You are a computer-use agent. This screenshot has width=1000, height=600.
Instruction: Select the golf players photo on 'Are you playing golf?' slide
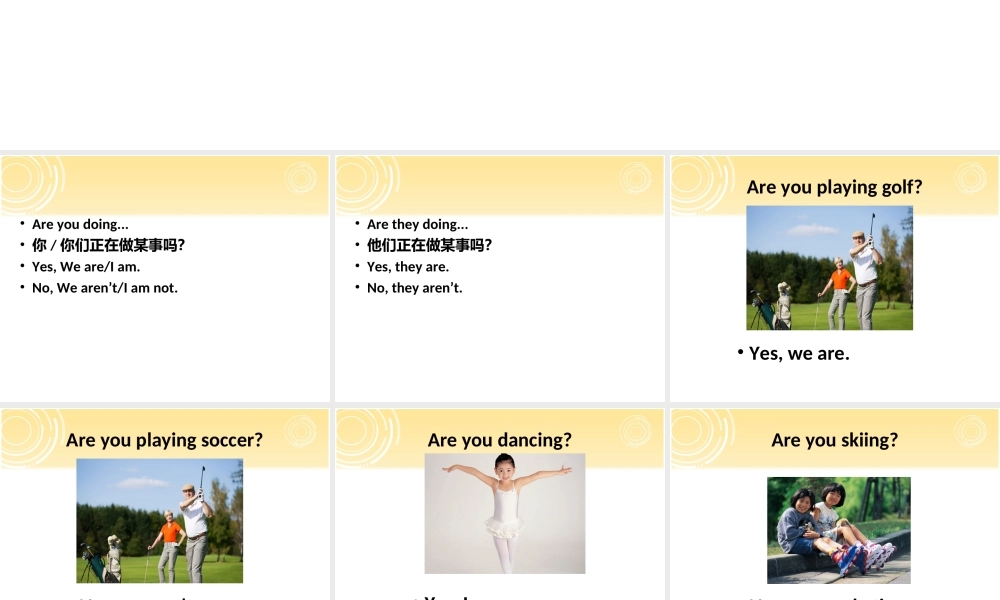click(x=829, y=268)
